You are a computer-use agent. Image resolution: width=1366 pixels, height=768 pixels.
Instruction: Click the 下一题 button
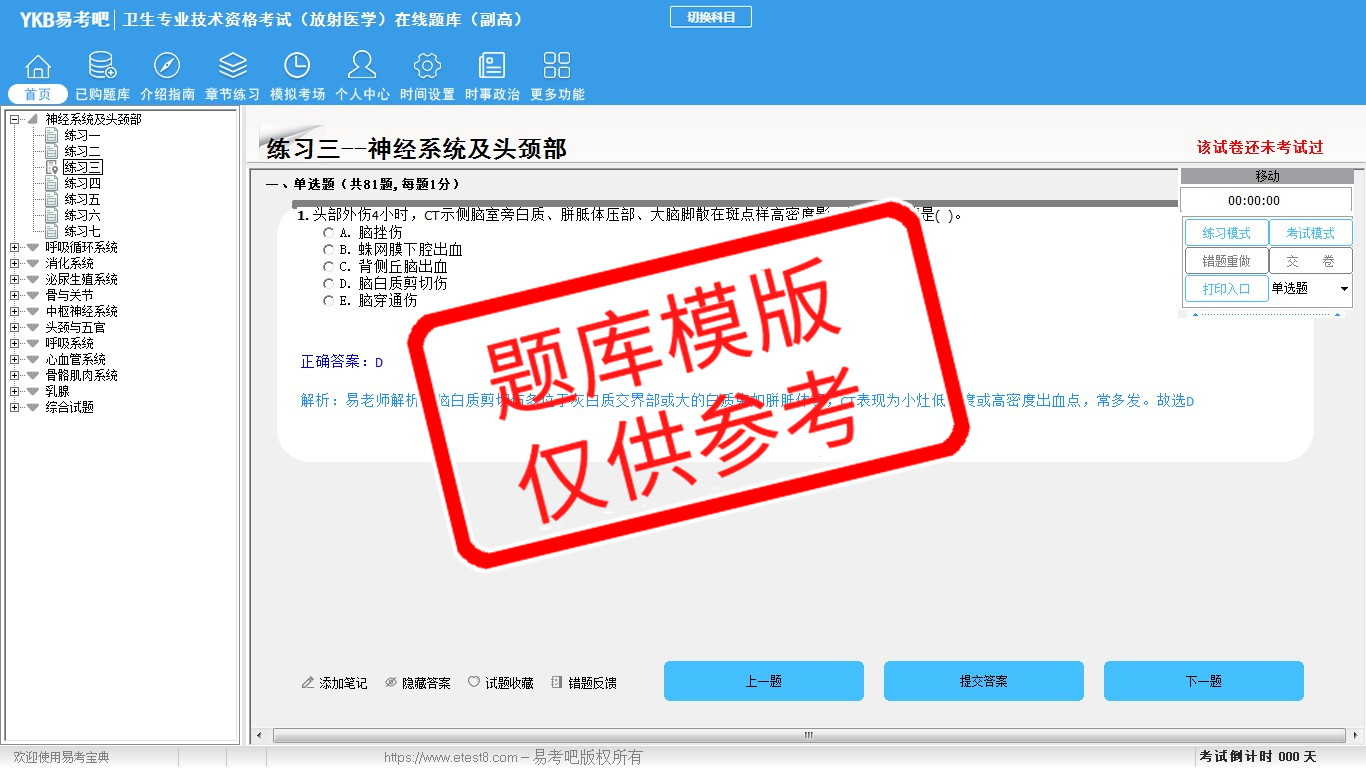click(x=1203, y=681)
